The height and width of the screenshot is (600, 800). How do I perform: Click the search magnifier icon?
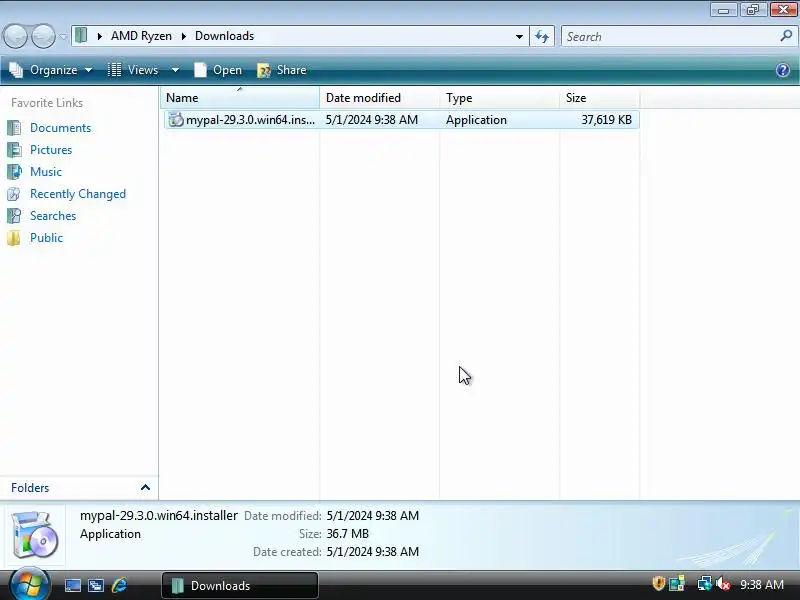(x=786, y=36)
